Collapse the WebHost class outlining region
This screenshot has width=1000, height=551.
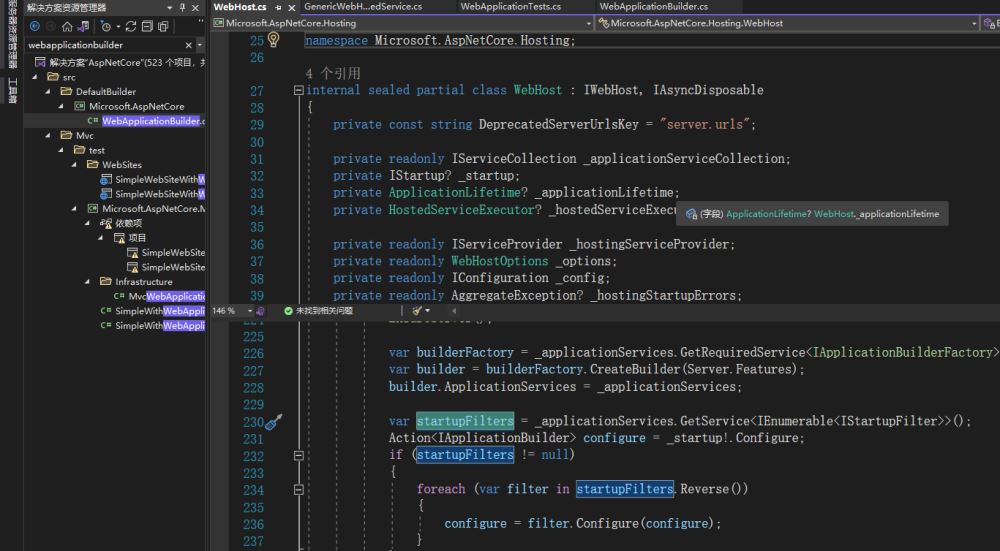[x=298, y=91]
